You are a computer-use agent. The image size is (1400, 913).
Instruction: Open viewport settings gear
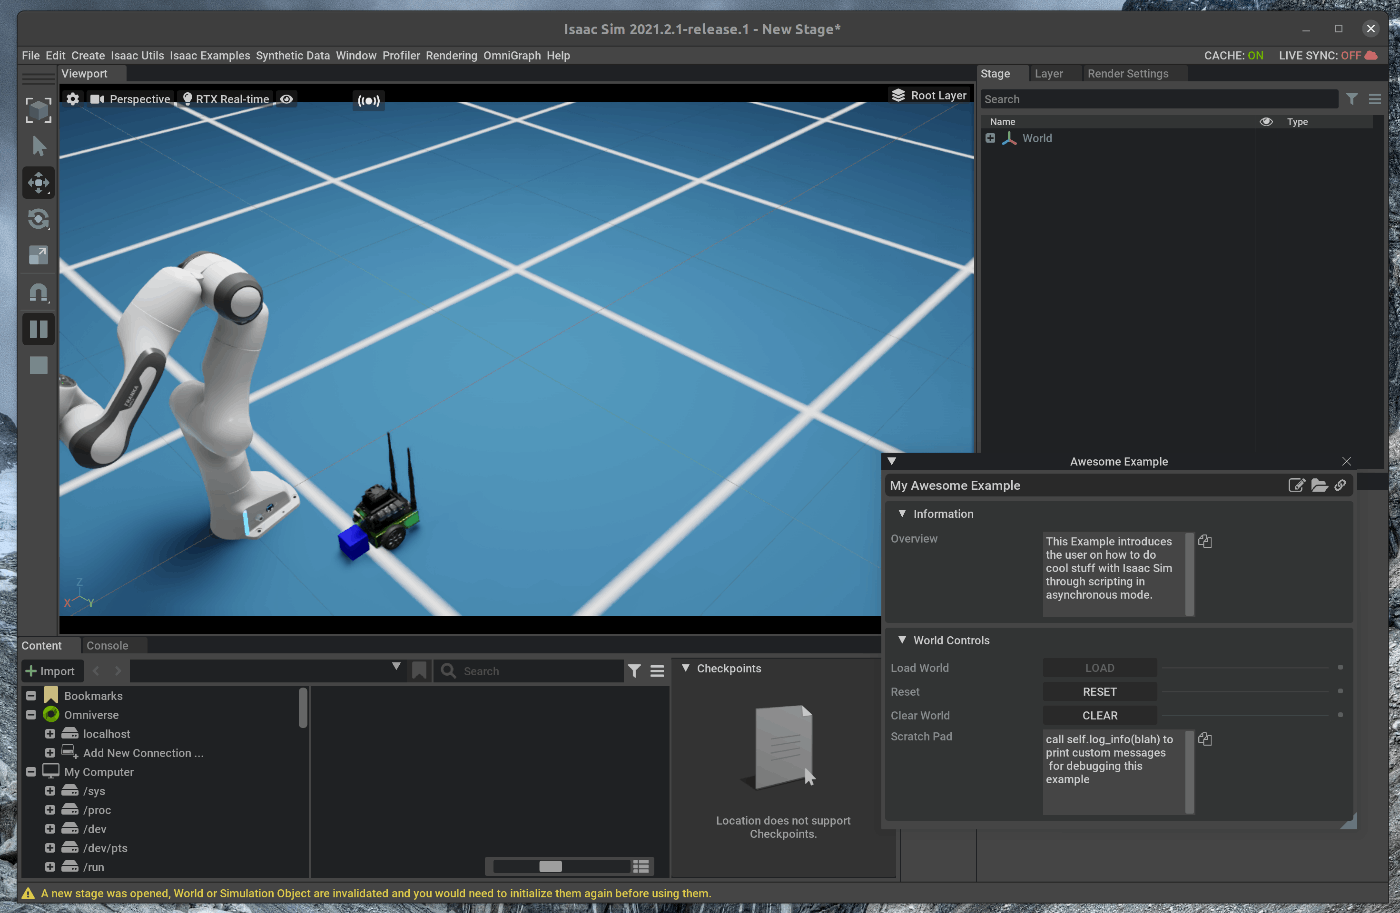73,99
